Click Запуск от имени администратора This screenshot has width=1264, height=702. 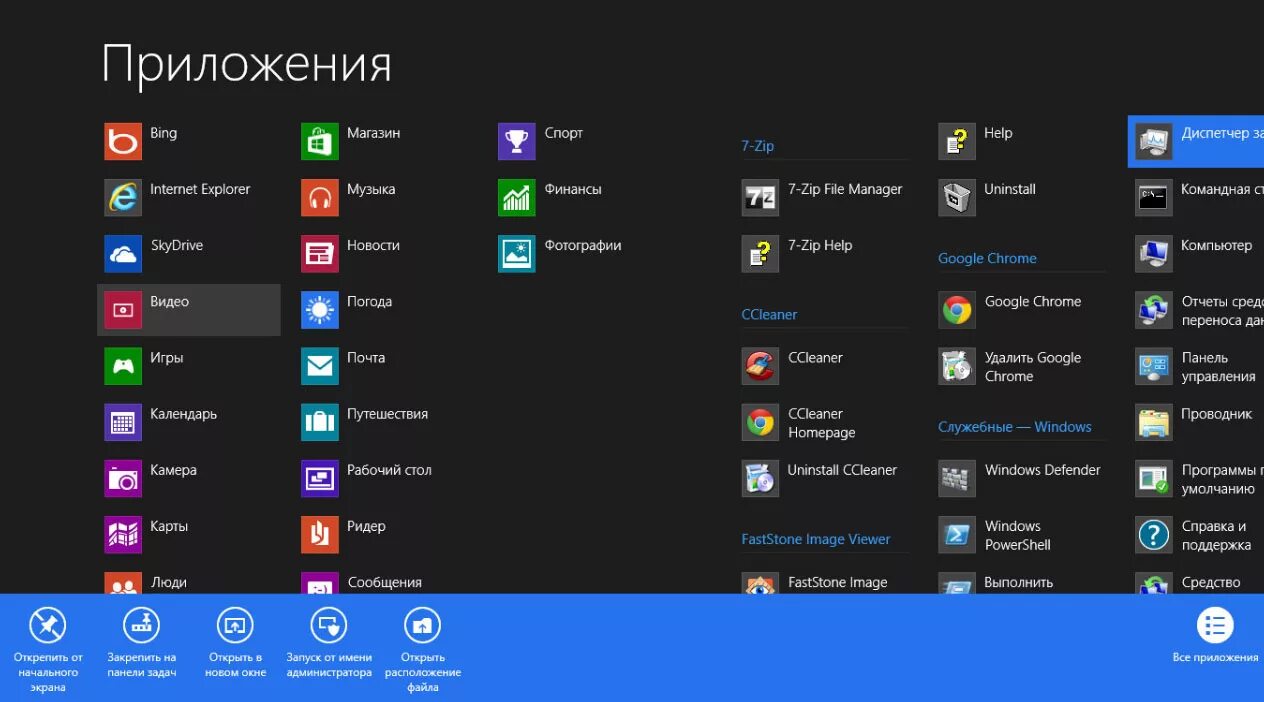click(329, 643)
